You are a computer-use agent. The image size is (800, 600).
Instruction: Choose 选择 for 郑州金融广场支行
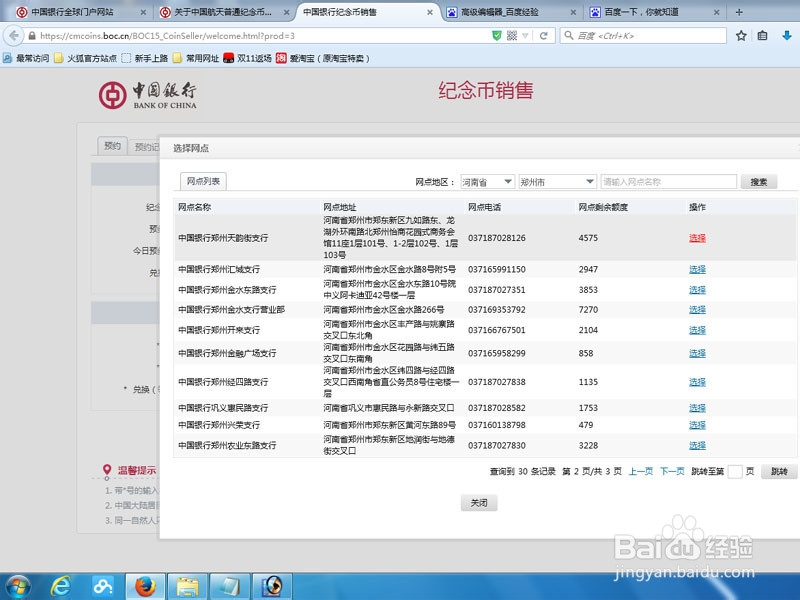[697, 353]
